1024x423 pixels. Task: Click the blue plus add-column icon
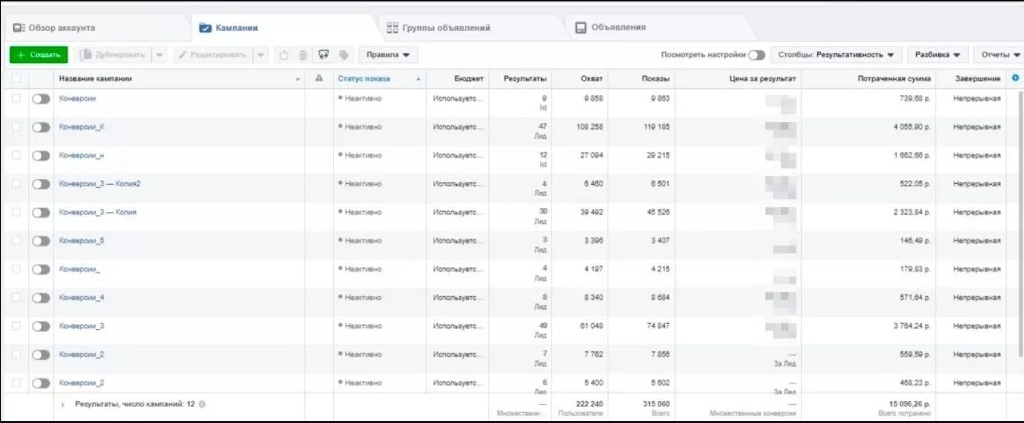tap(1016, 78)
